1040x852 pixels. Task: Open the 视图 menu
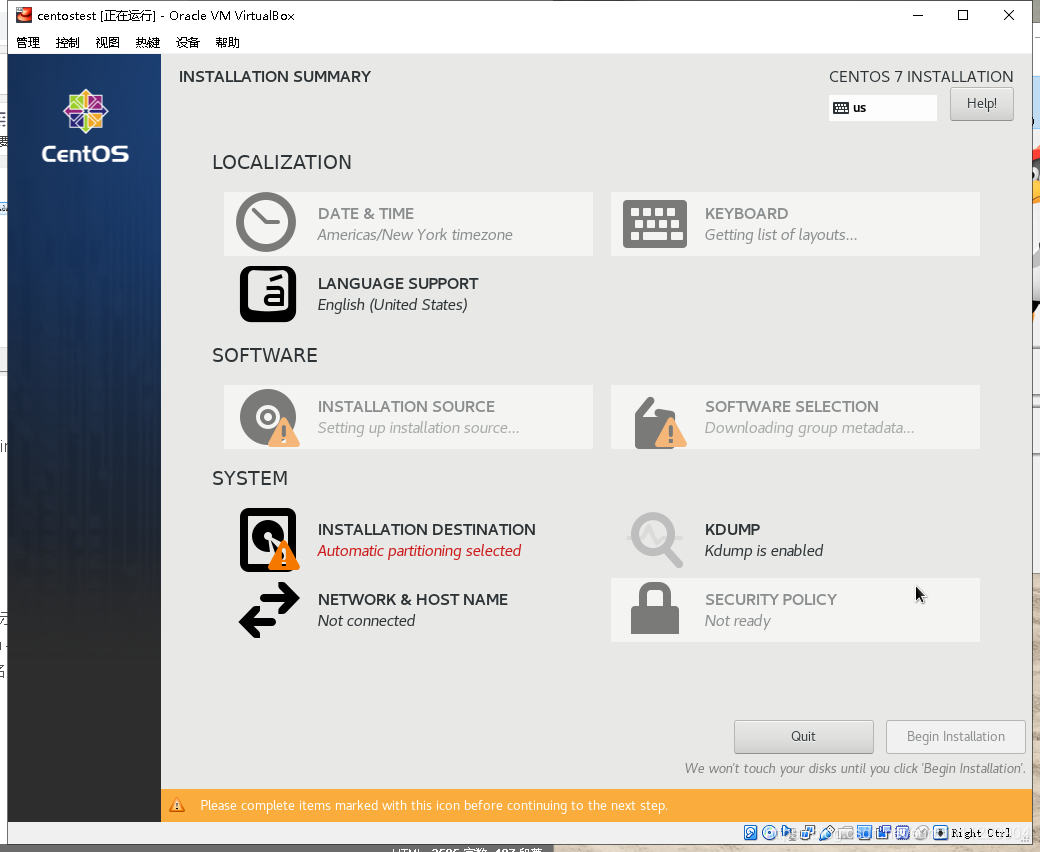click(107, 42)
